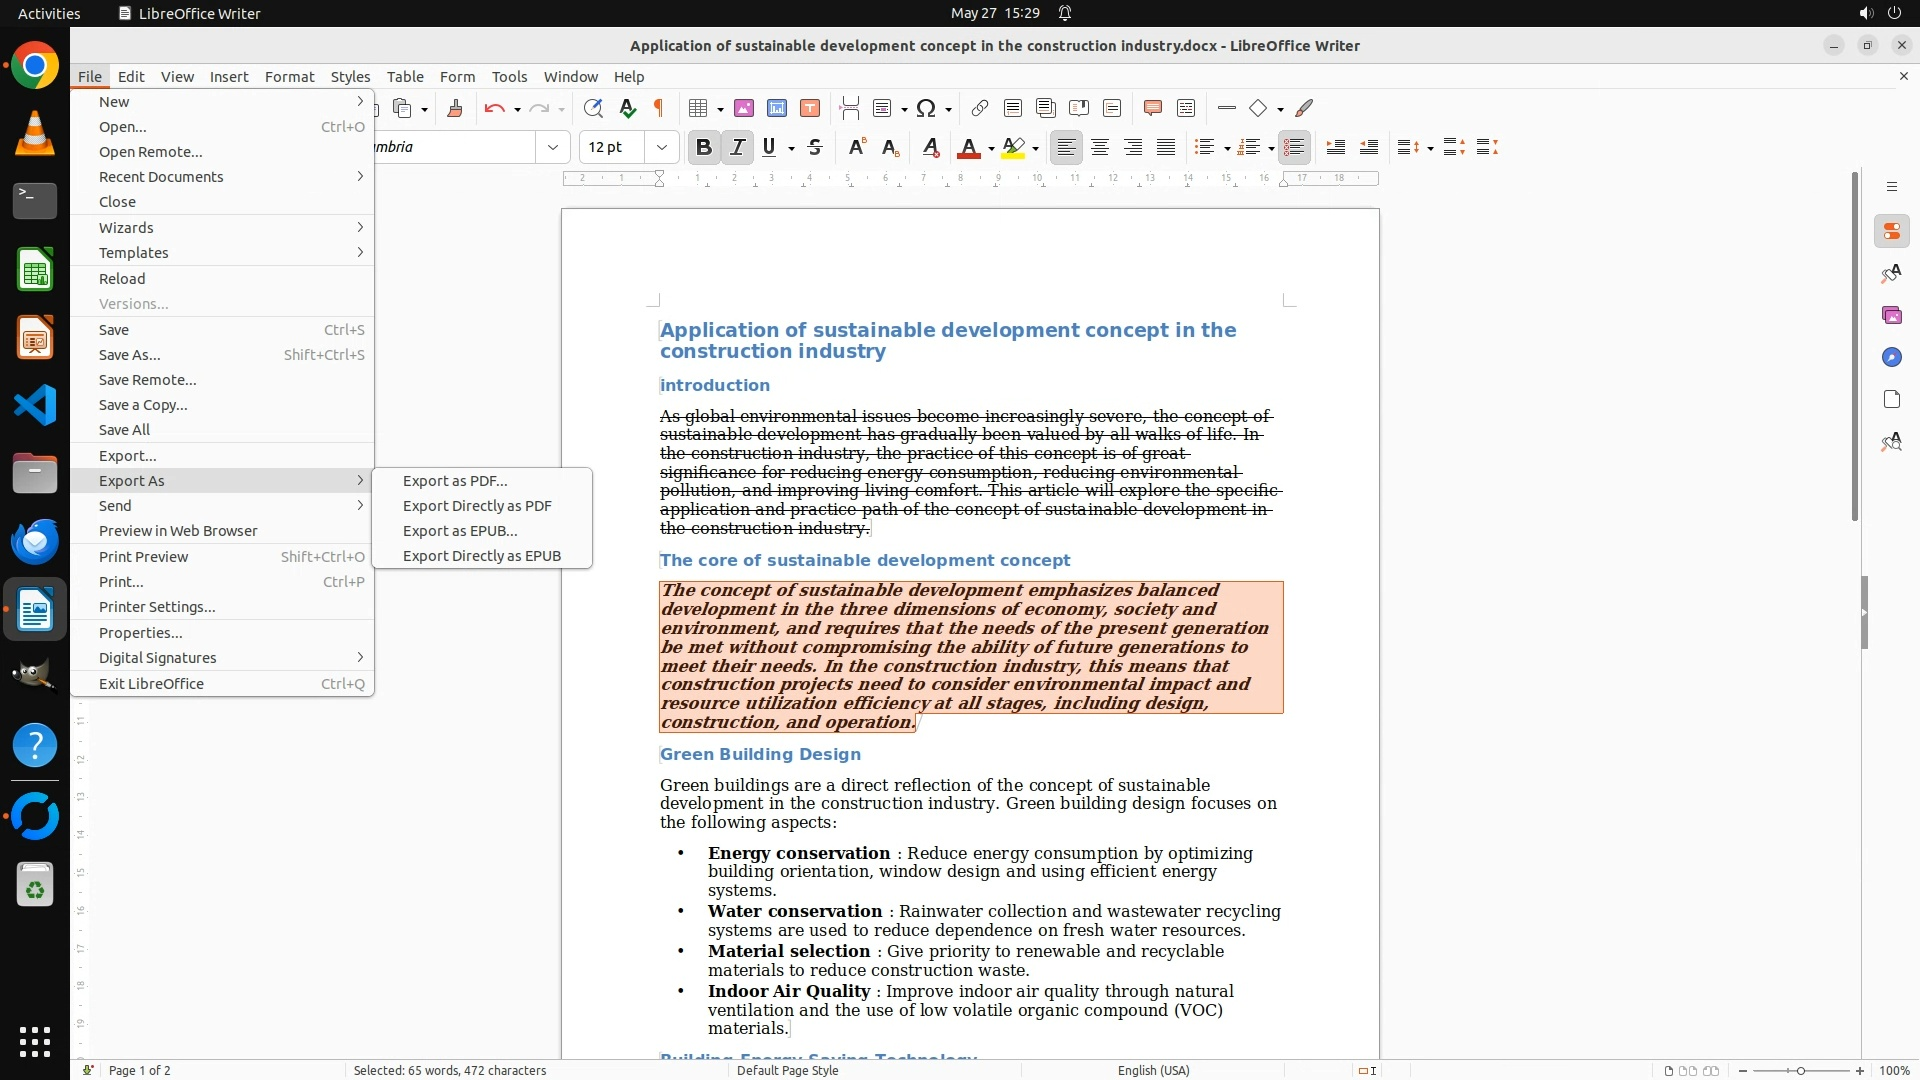The height and width of the screenshot is (1080, 1920).
Task: Click Insert Table icon in toolbar
Action: (x=698, y=108)
